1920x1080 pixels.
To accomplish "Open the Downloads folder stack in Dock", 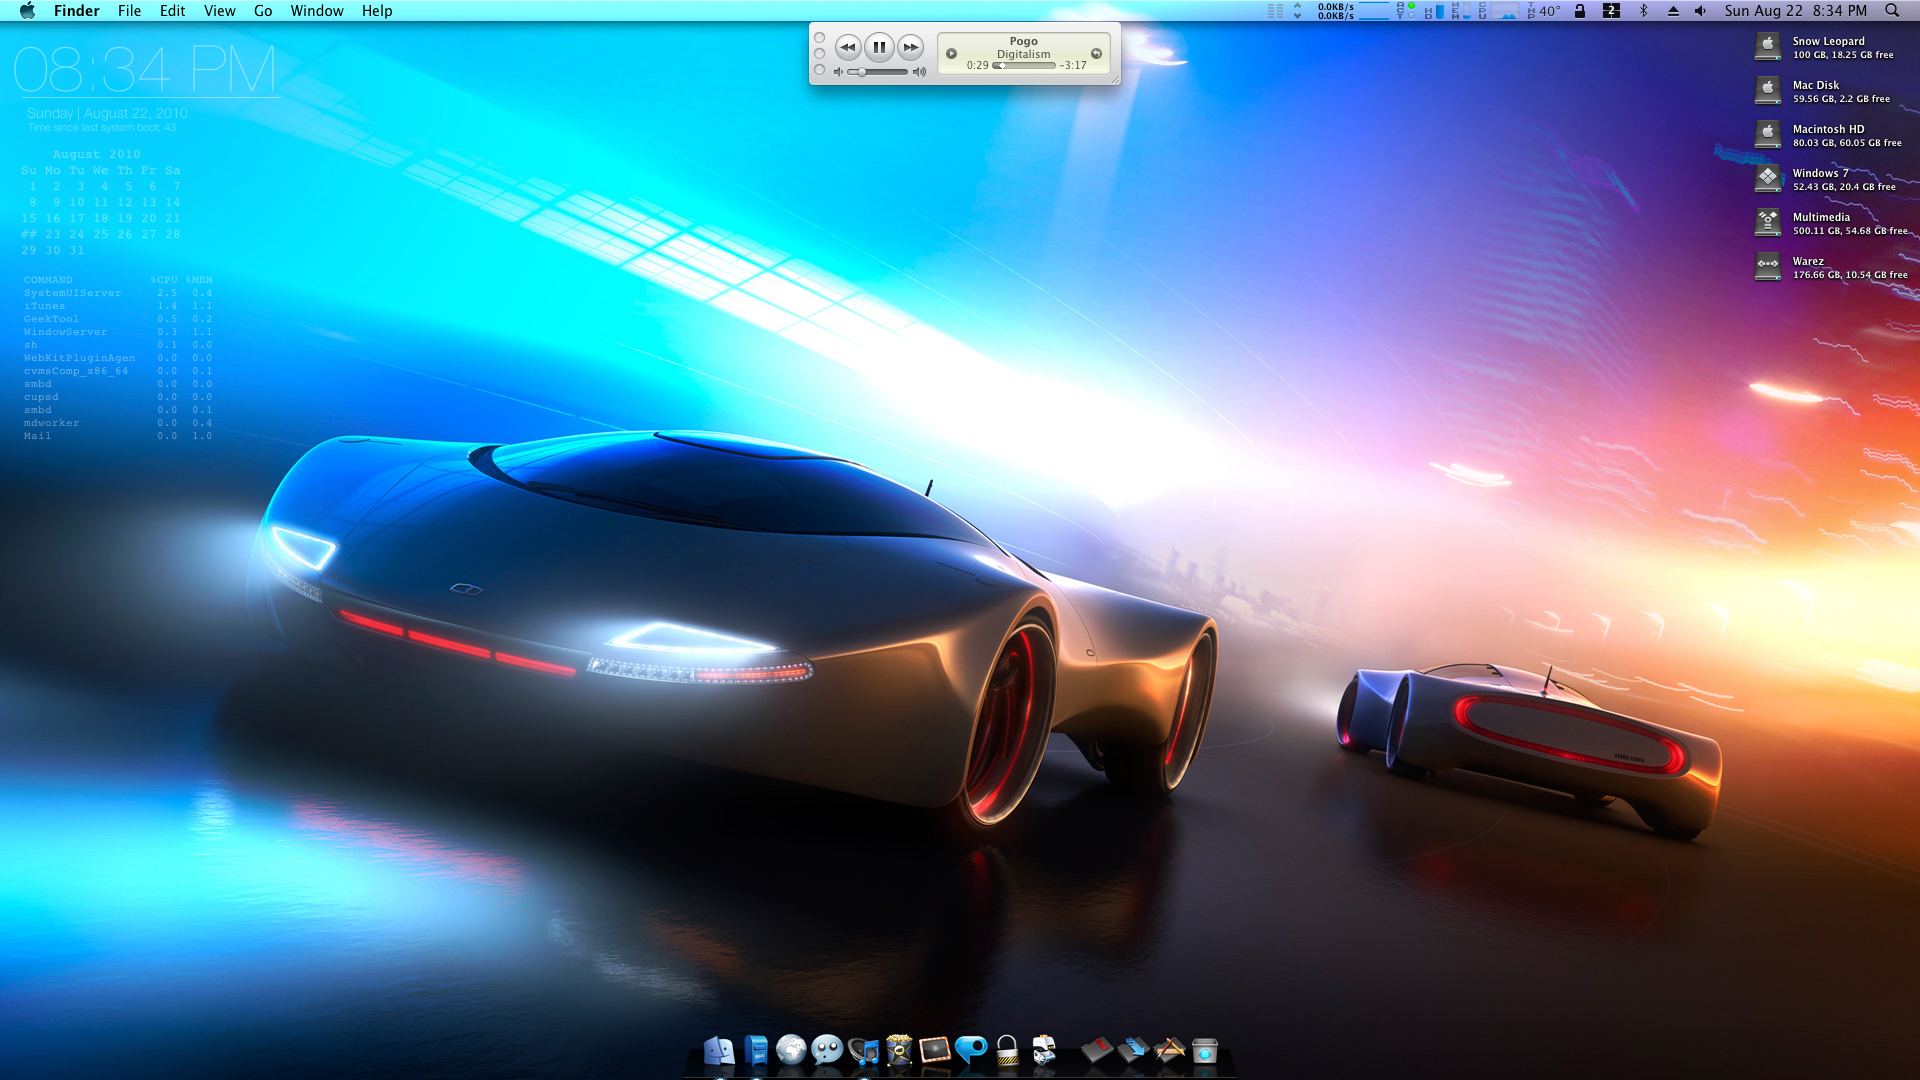I will 1133,1051.
